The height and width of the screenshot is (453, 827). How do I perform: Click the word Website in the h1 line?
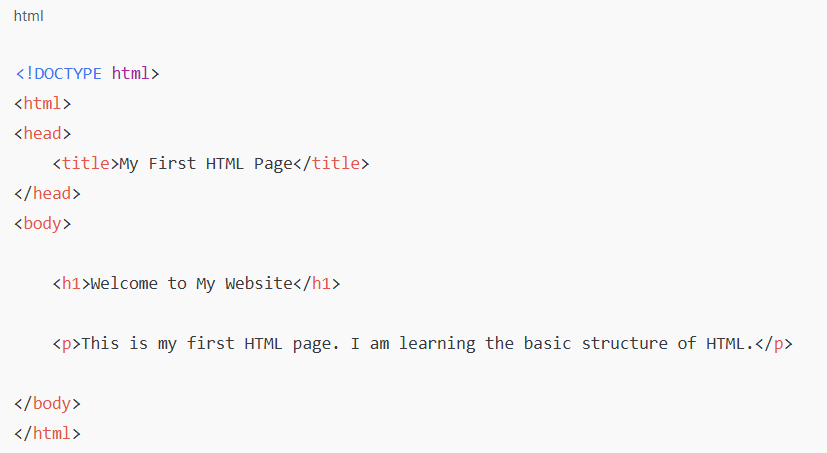pos(259,283)
